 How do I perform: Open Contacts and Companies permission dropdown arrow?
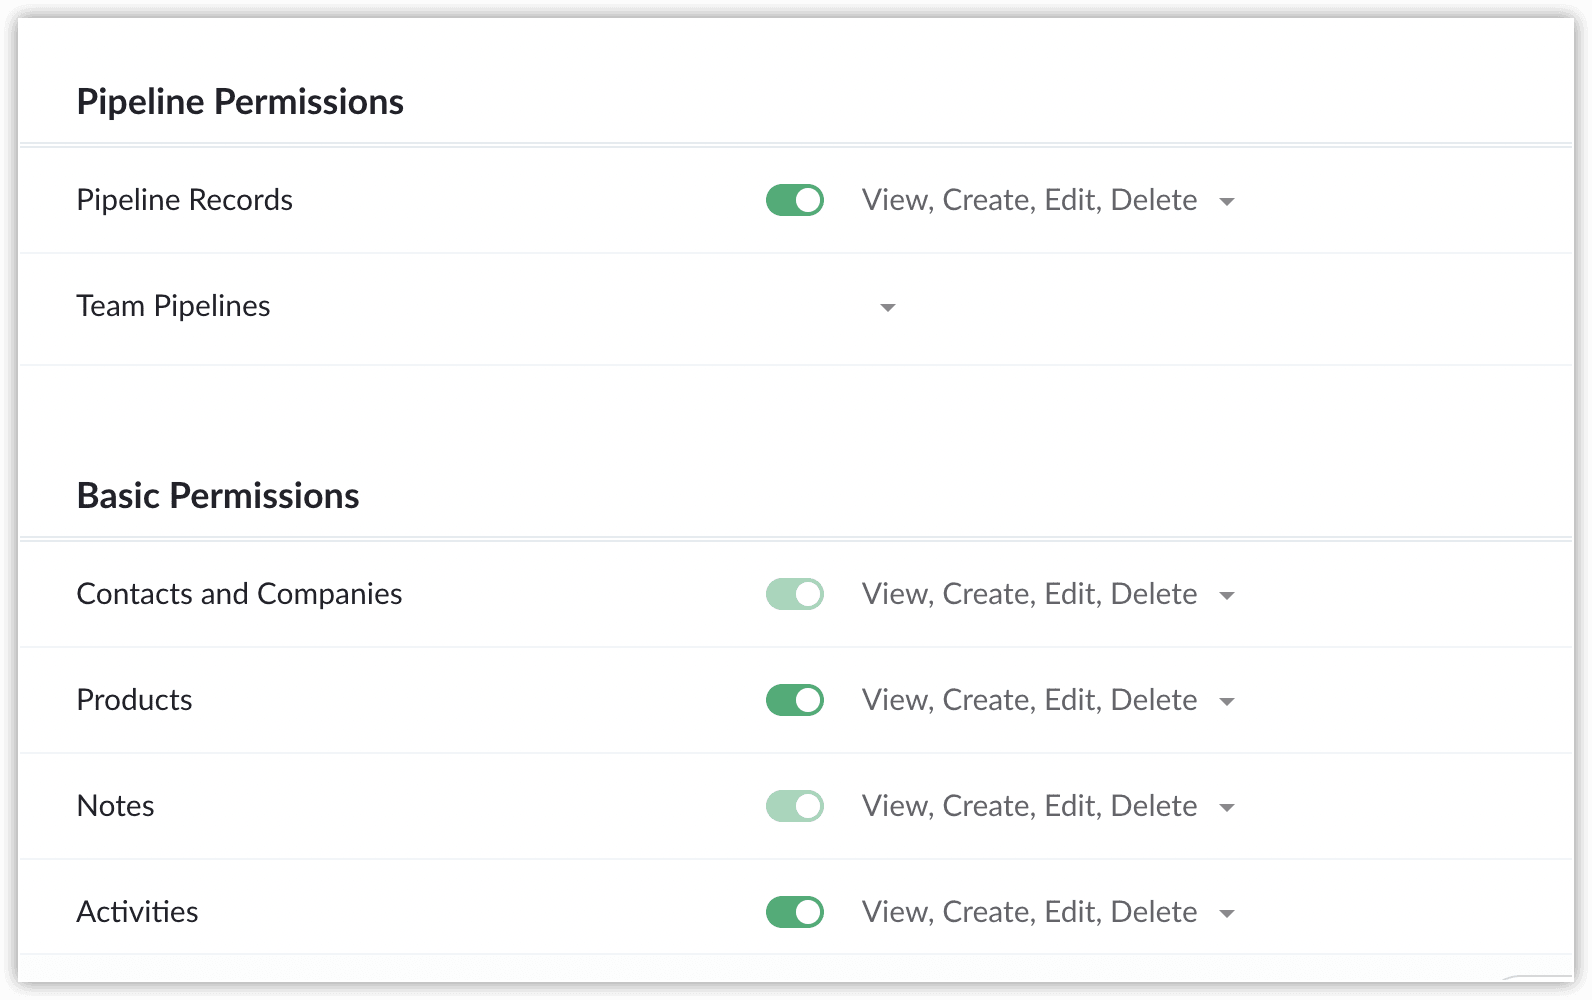click(x=1227, y=596)
